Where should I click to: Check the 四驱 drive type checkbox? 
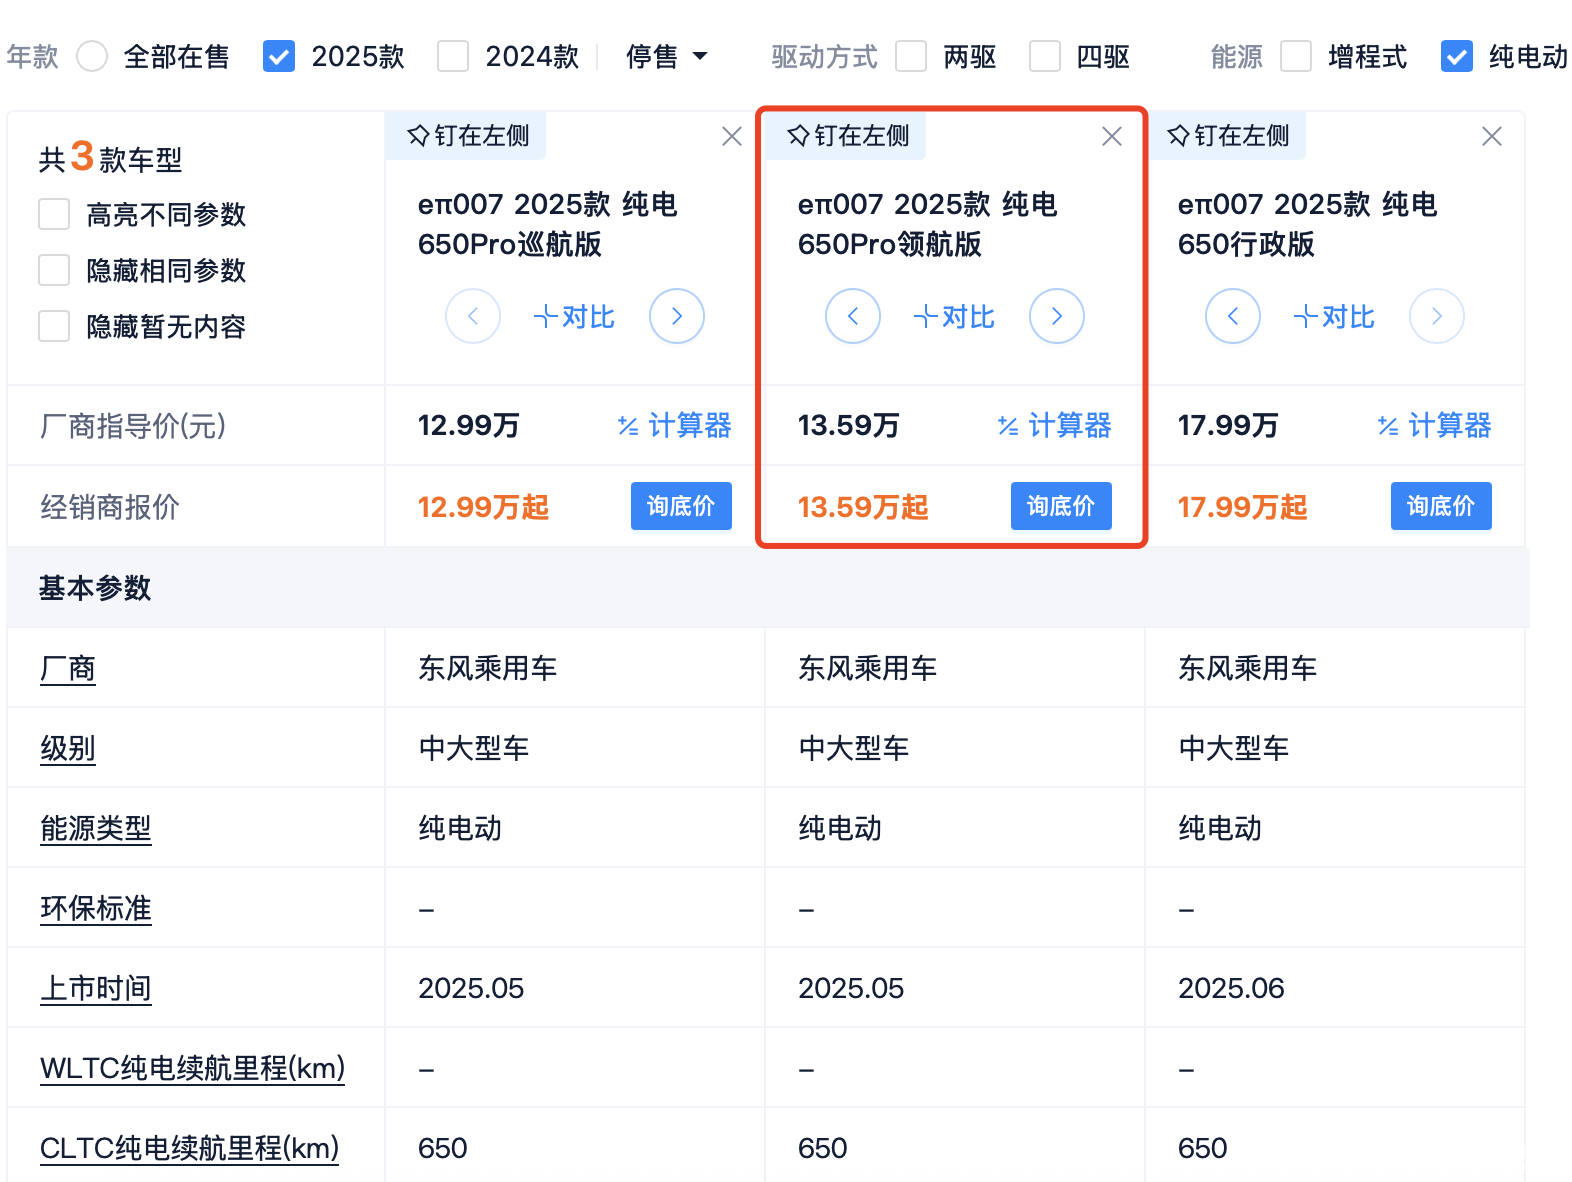coord(1045,56)
